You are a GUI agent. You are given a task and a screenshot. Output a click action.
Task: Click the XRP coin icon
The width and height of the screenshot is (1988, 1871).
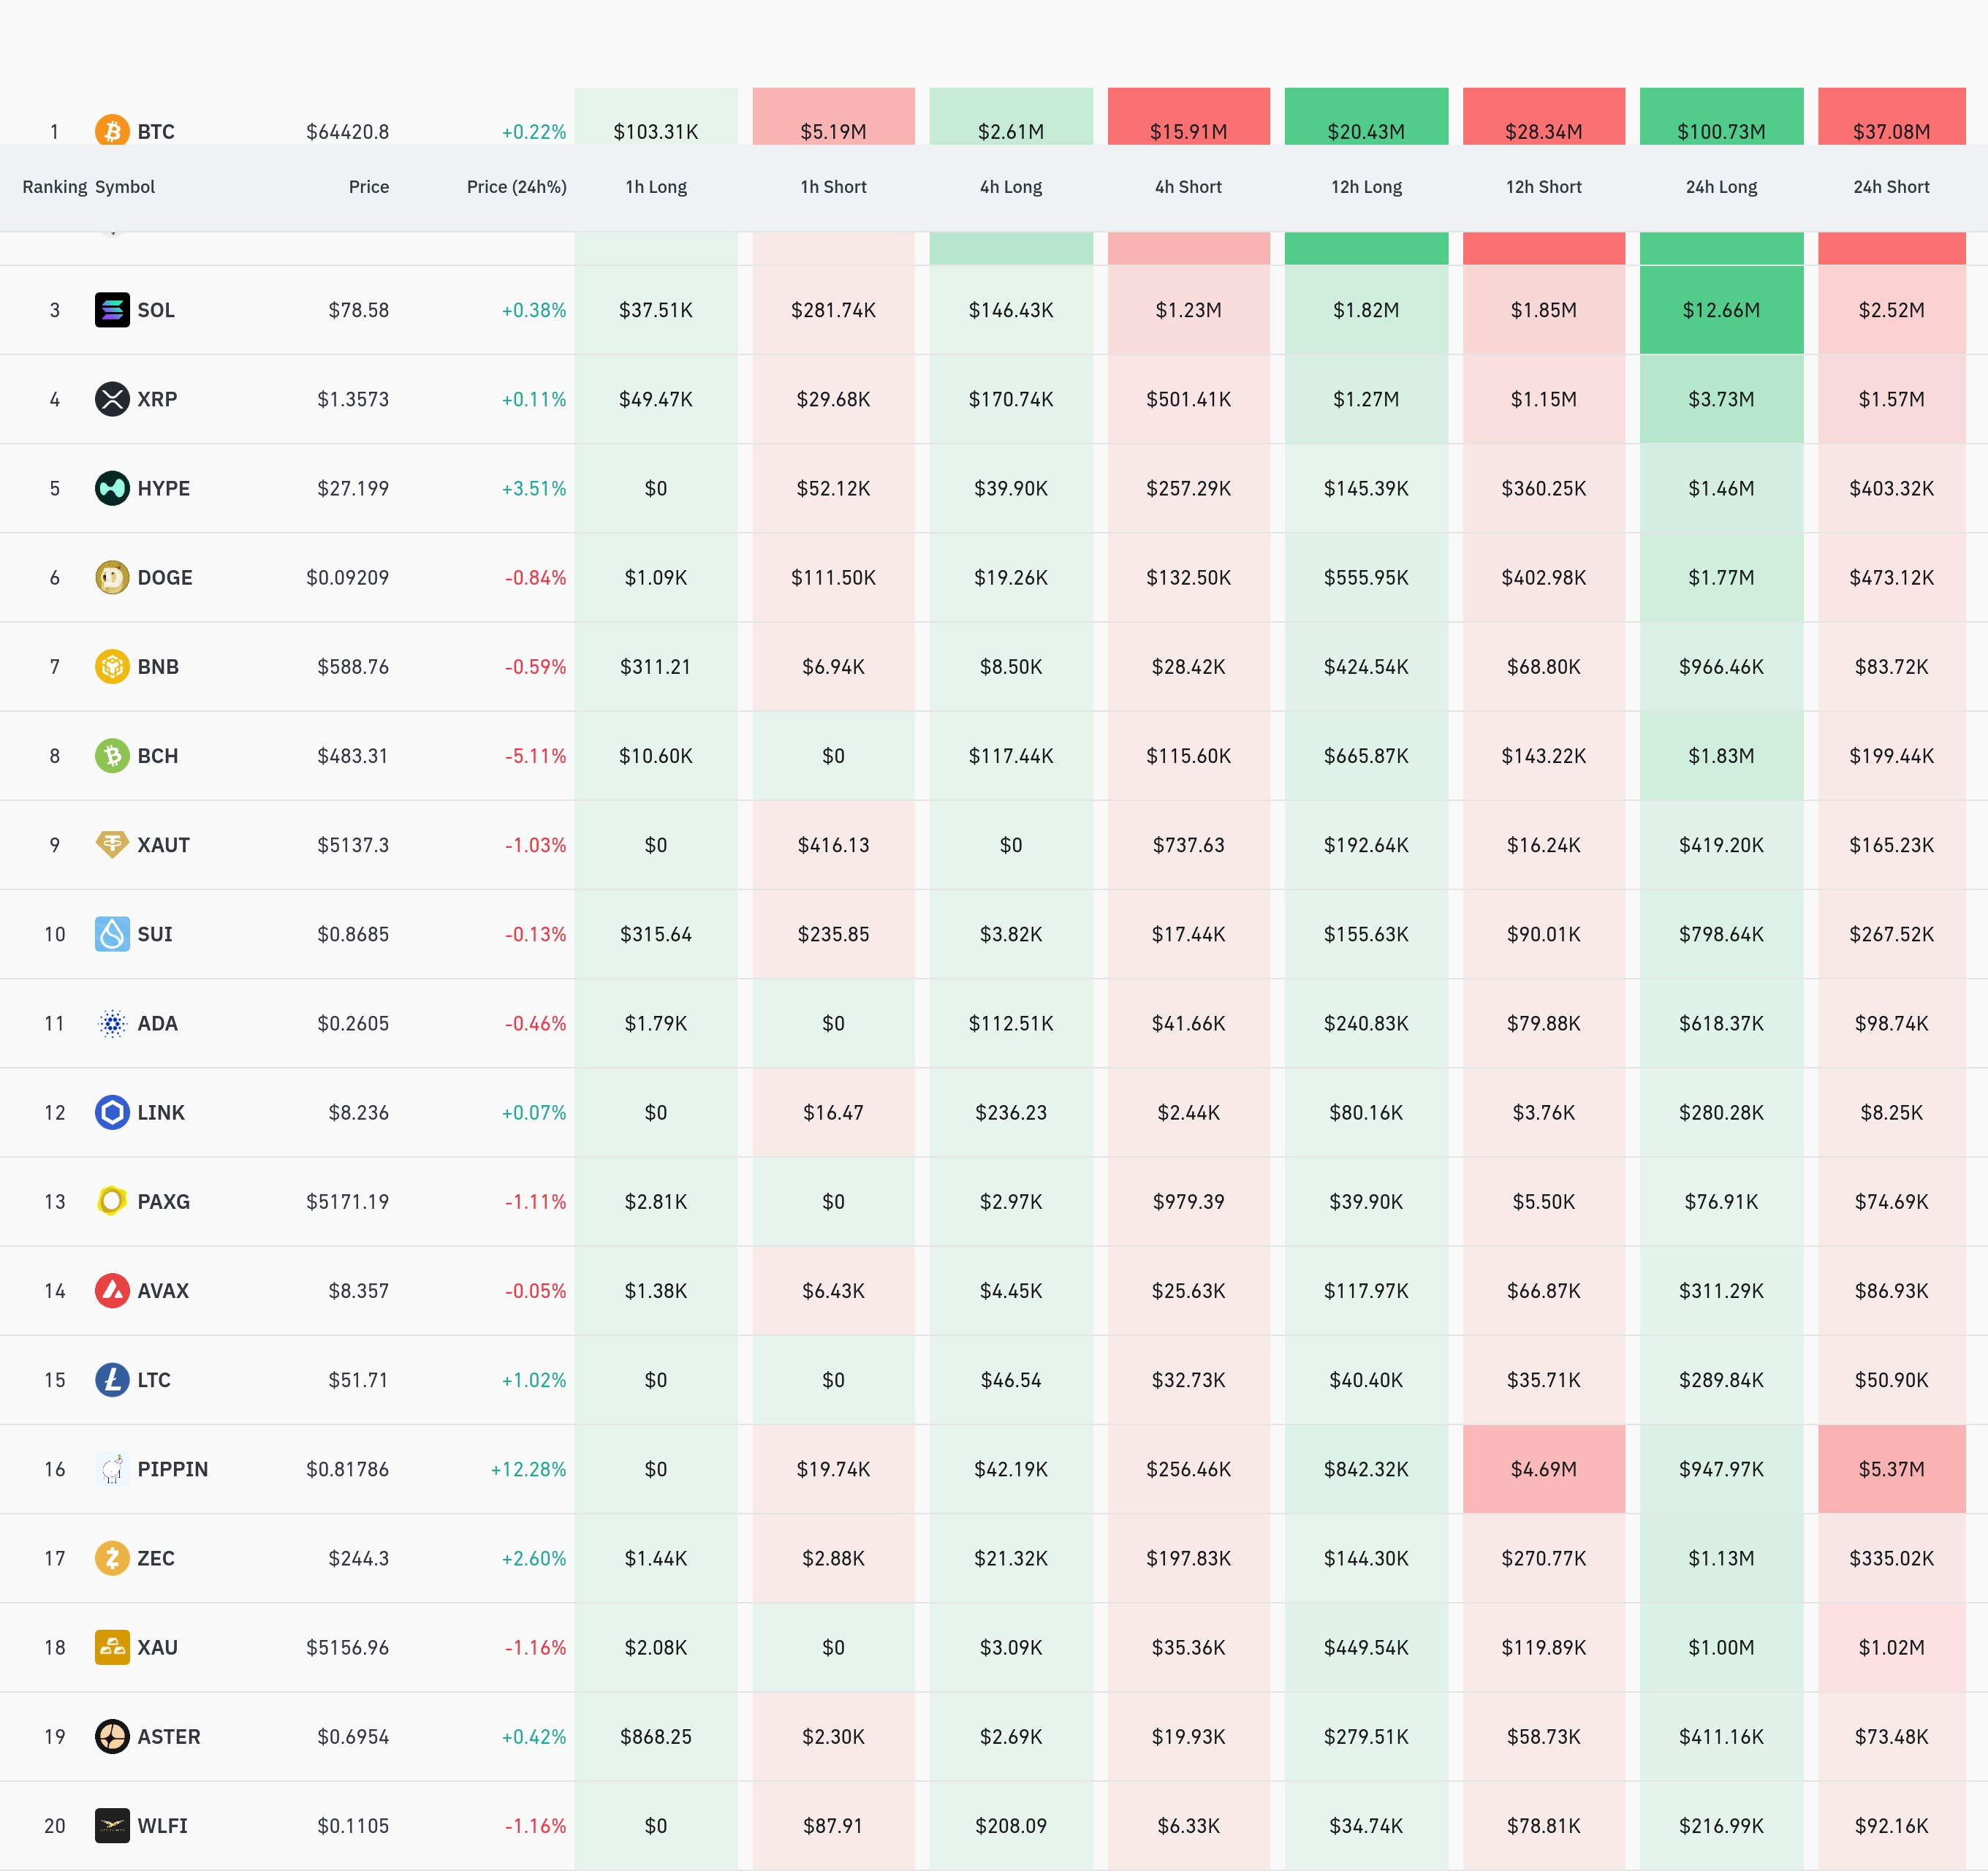112,399
